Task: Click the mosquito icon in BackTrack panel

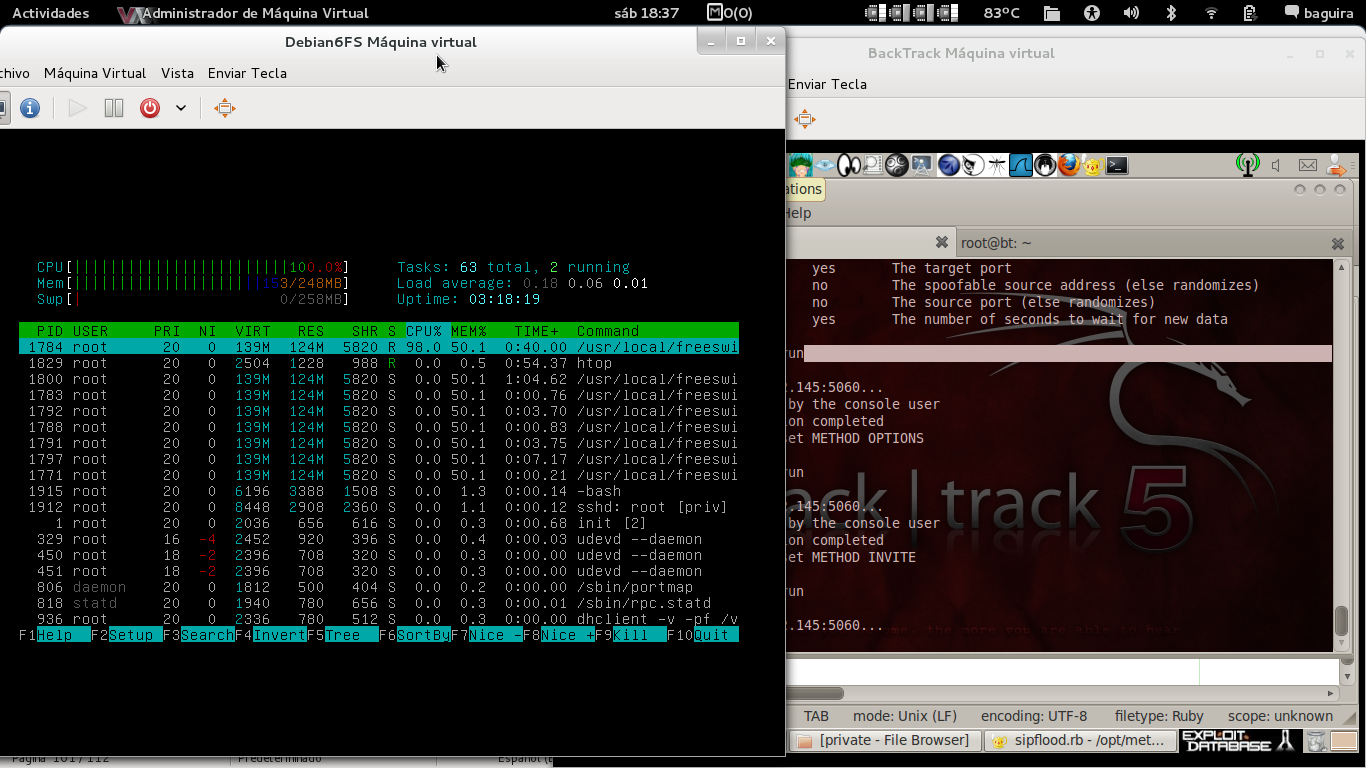Action: [x=995, y=165]
